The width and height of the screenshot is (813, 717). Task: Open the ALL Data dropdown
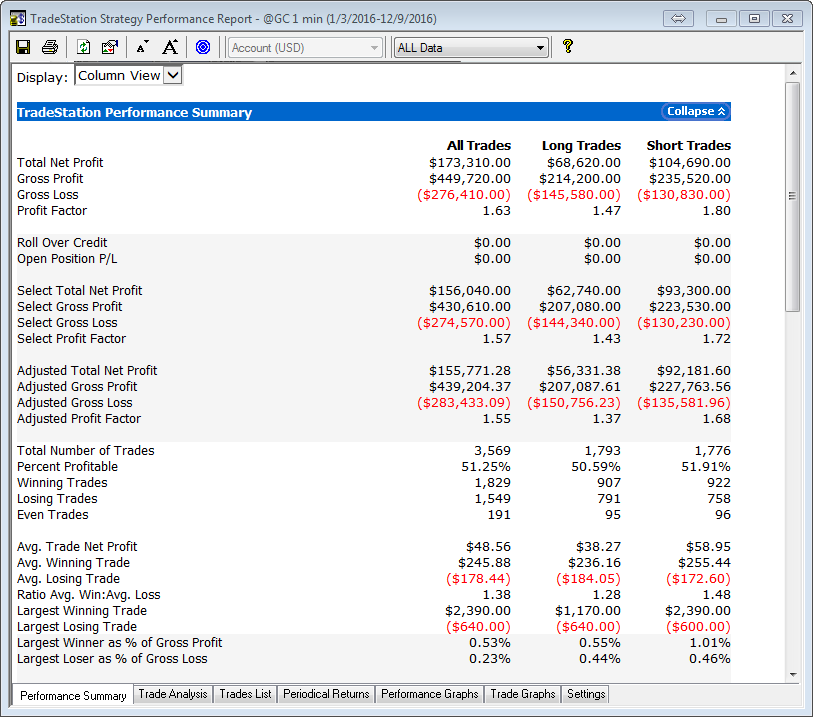coord(540,48)
